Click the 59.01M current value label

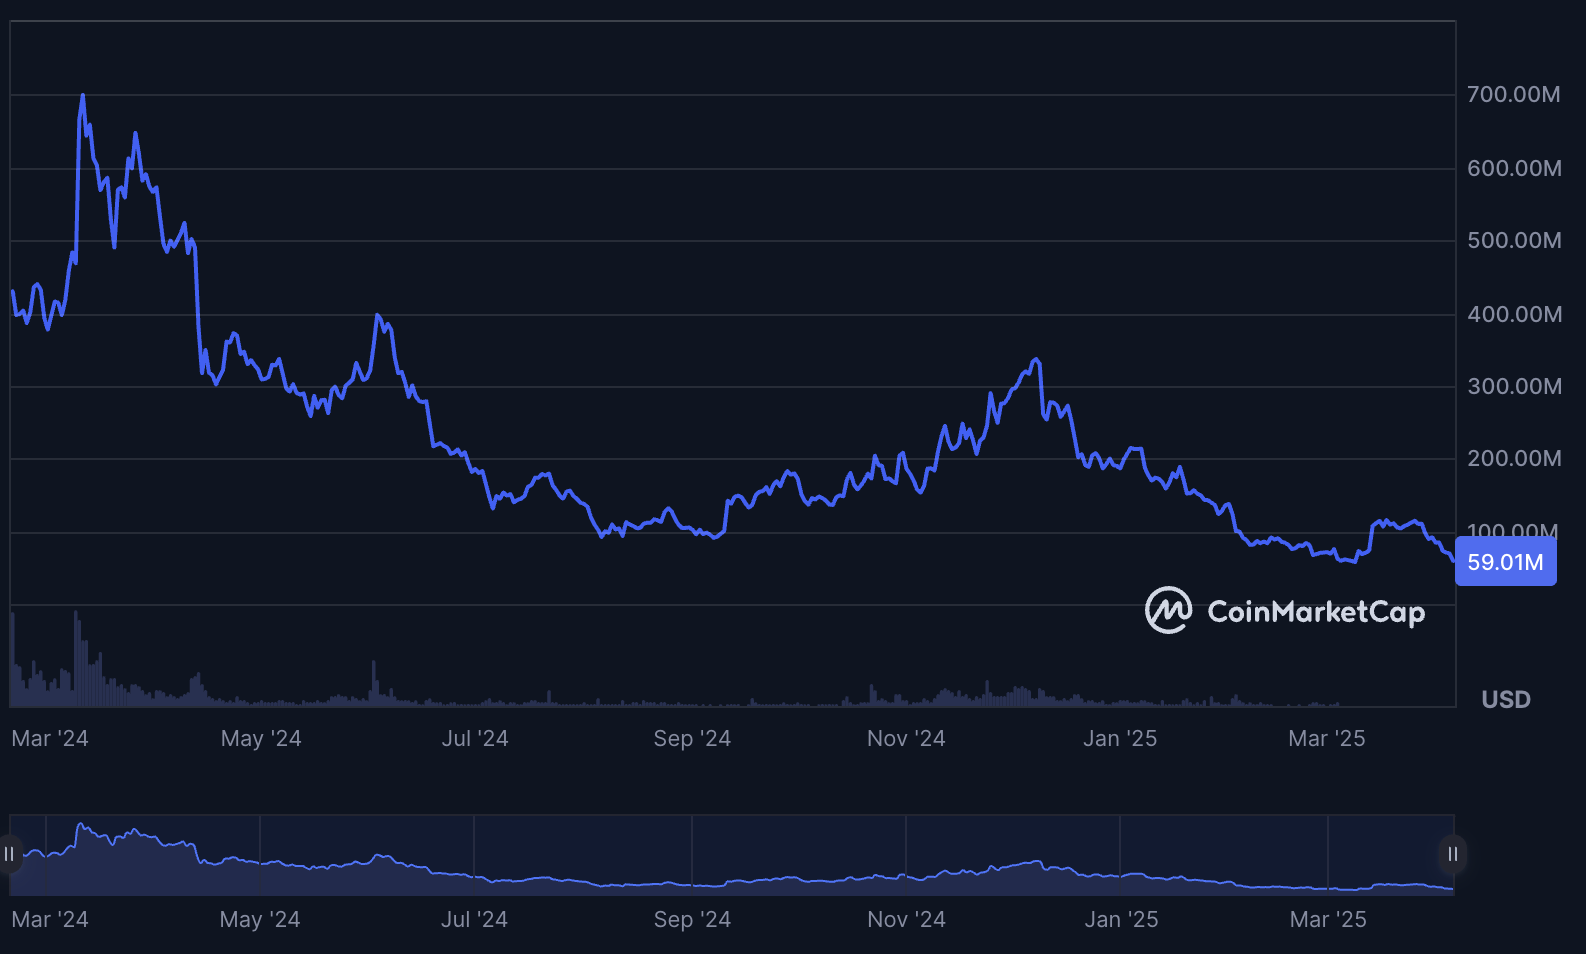pyautogui.click(x=1505, y=562)
